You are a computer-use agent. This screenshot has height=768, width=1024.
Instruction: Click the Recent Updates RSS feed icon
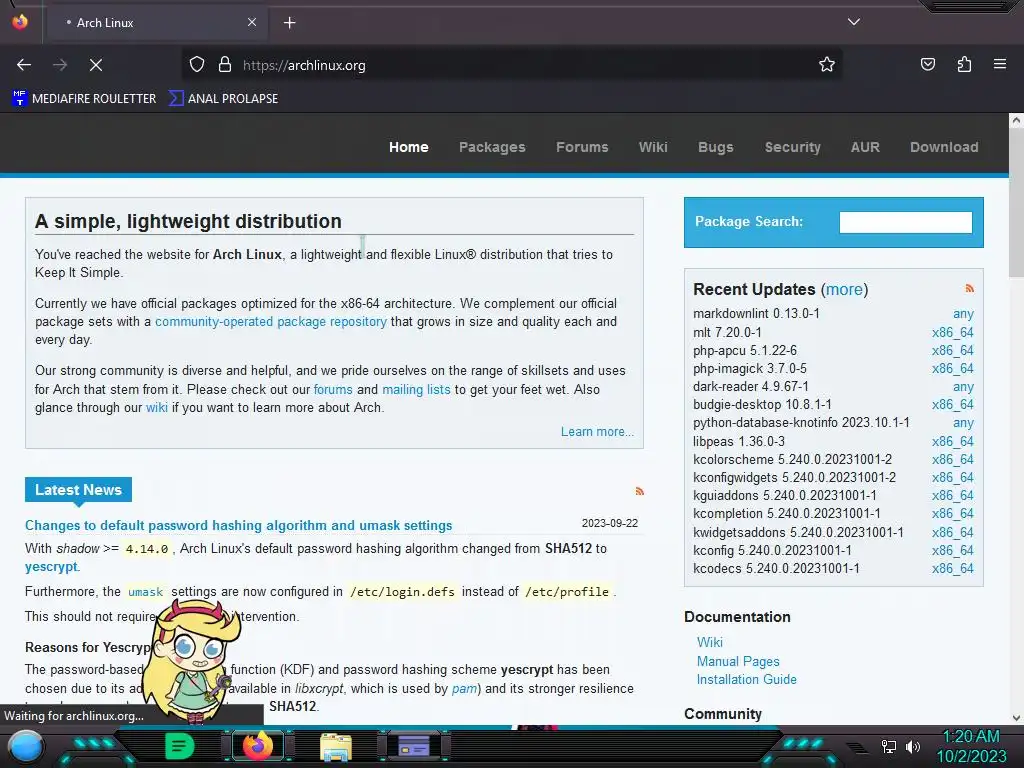click(x=969, y=289)
